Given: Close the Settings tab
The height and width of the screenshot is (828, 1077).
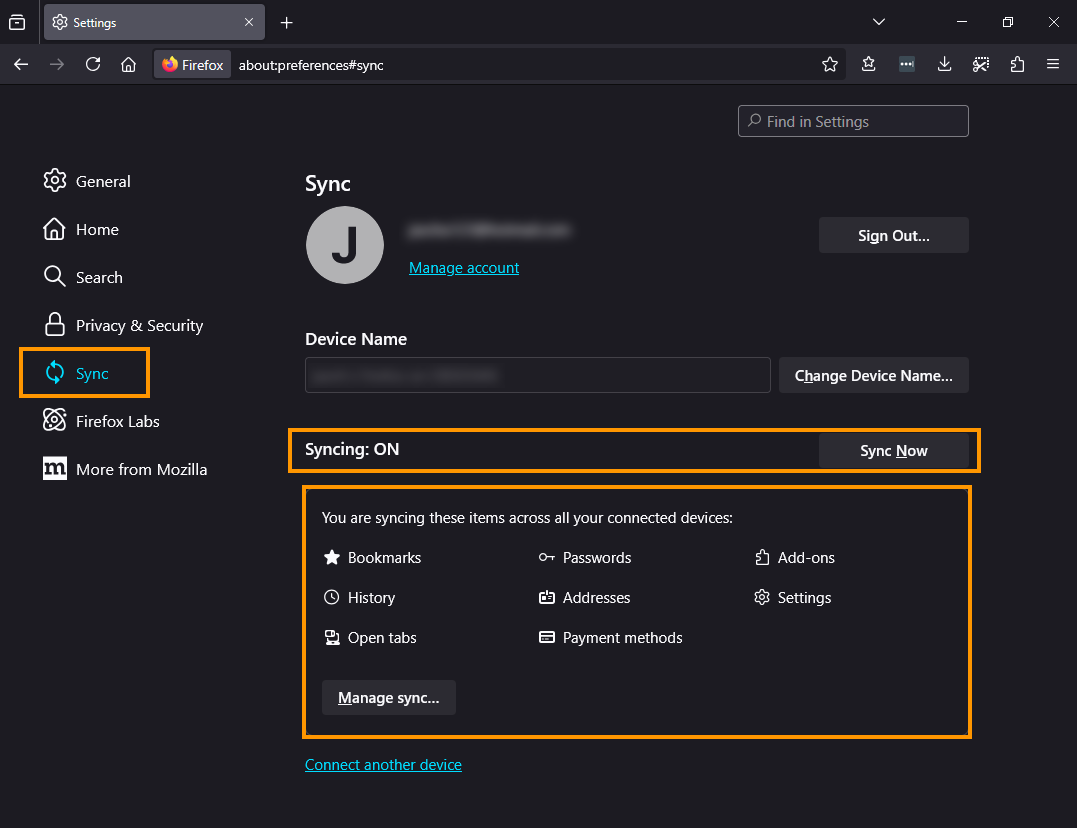Looking at the screenshot, I should point(249,22).
